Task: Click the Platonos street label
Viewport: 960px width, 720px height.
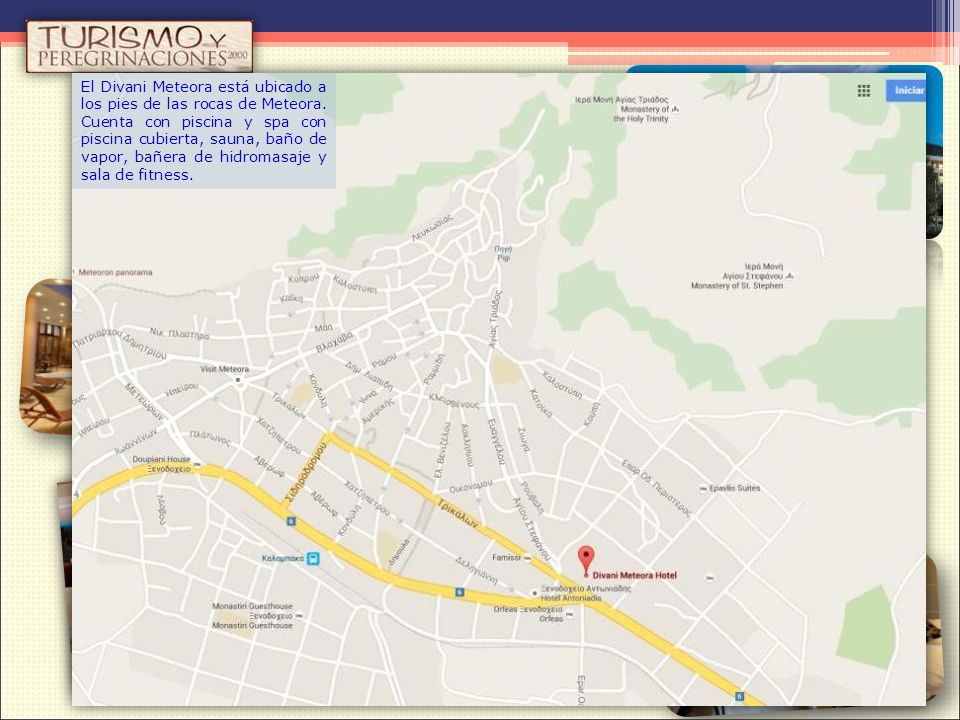Action: click(x=210, y=438)
